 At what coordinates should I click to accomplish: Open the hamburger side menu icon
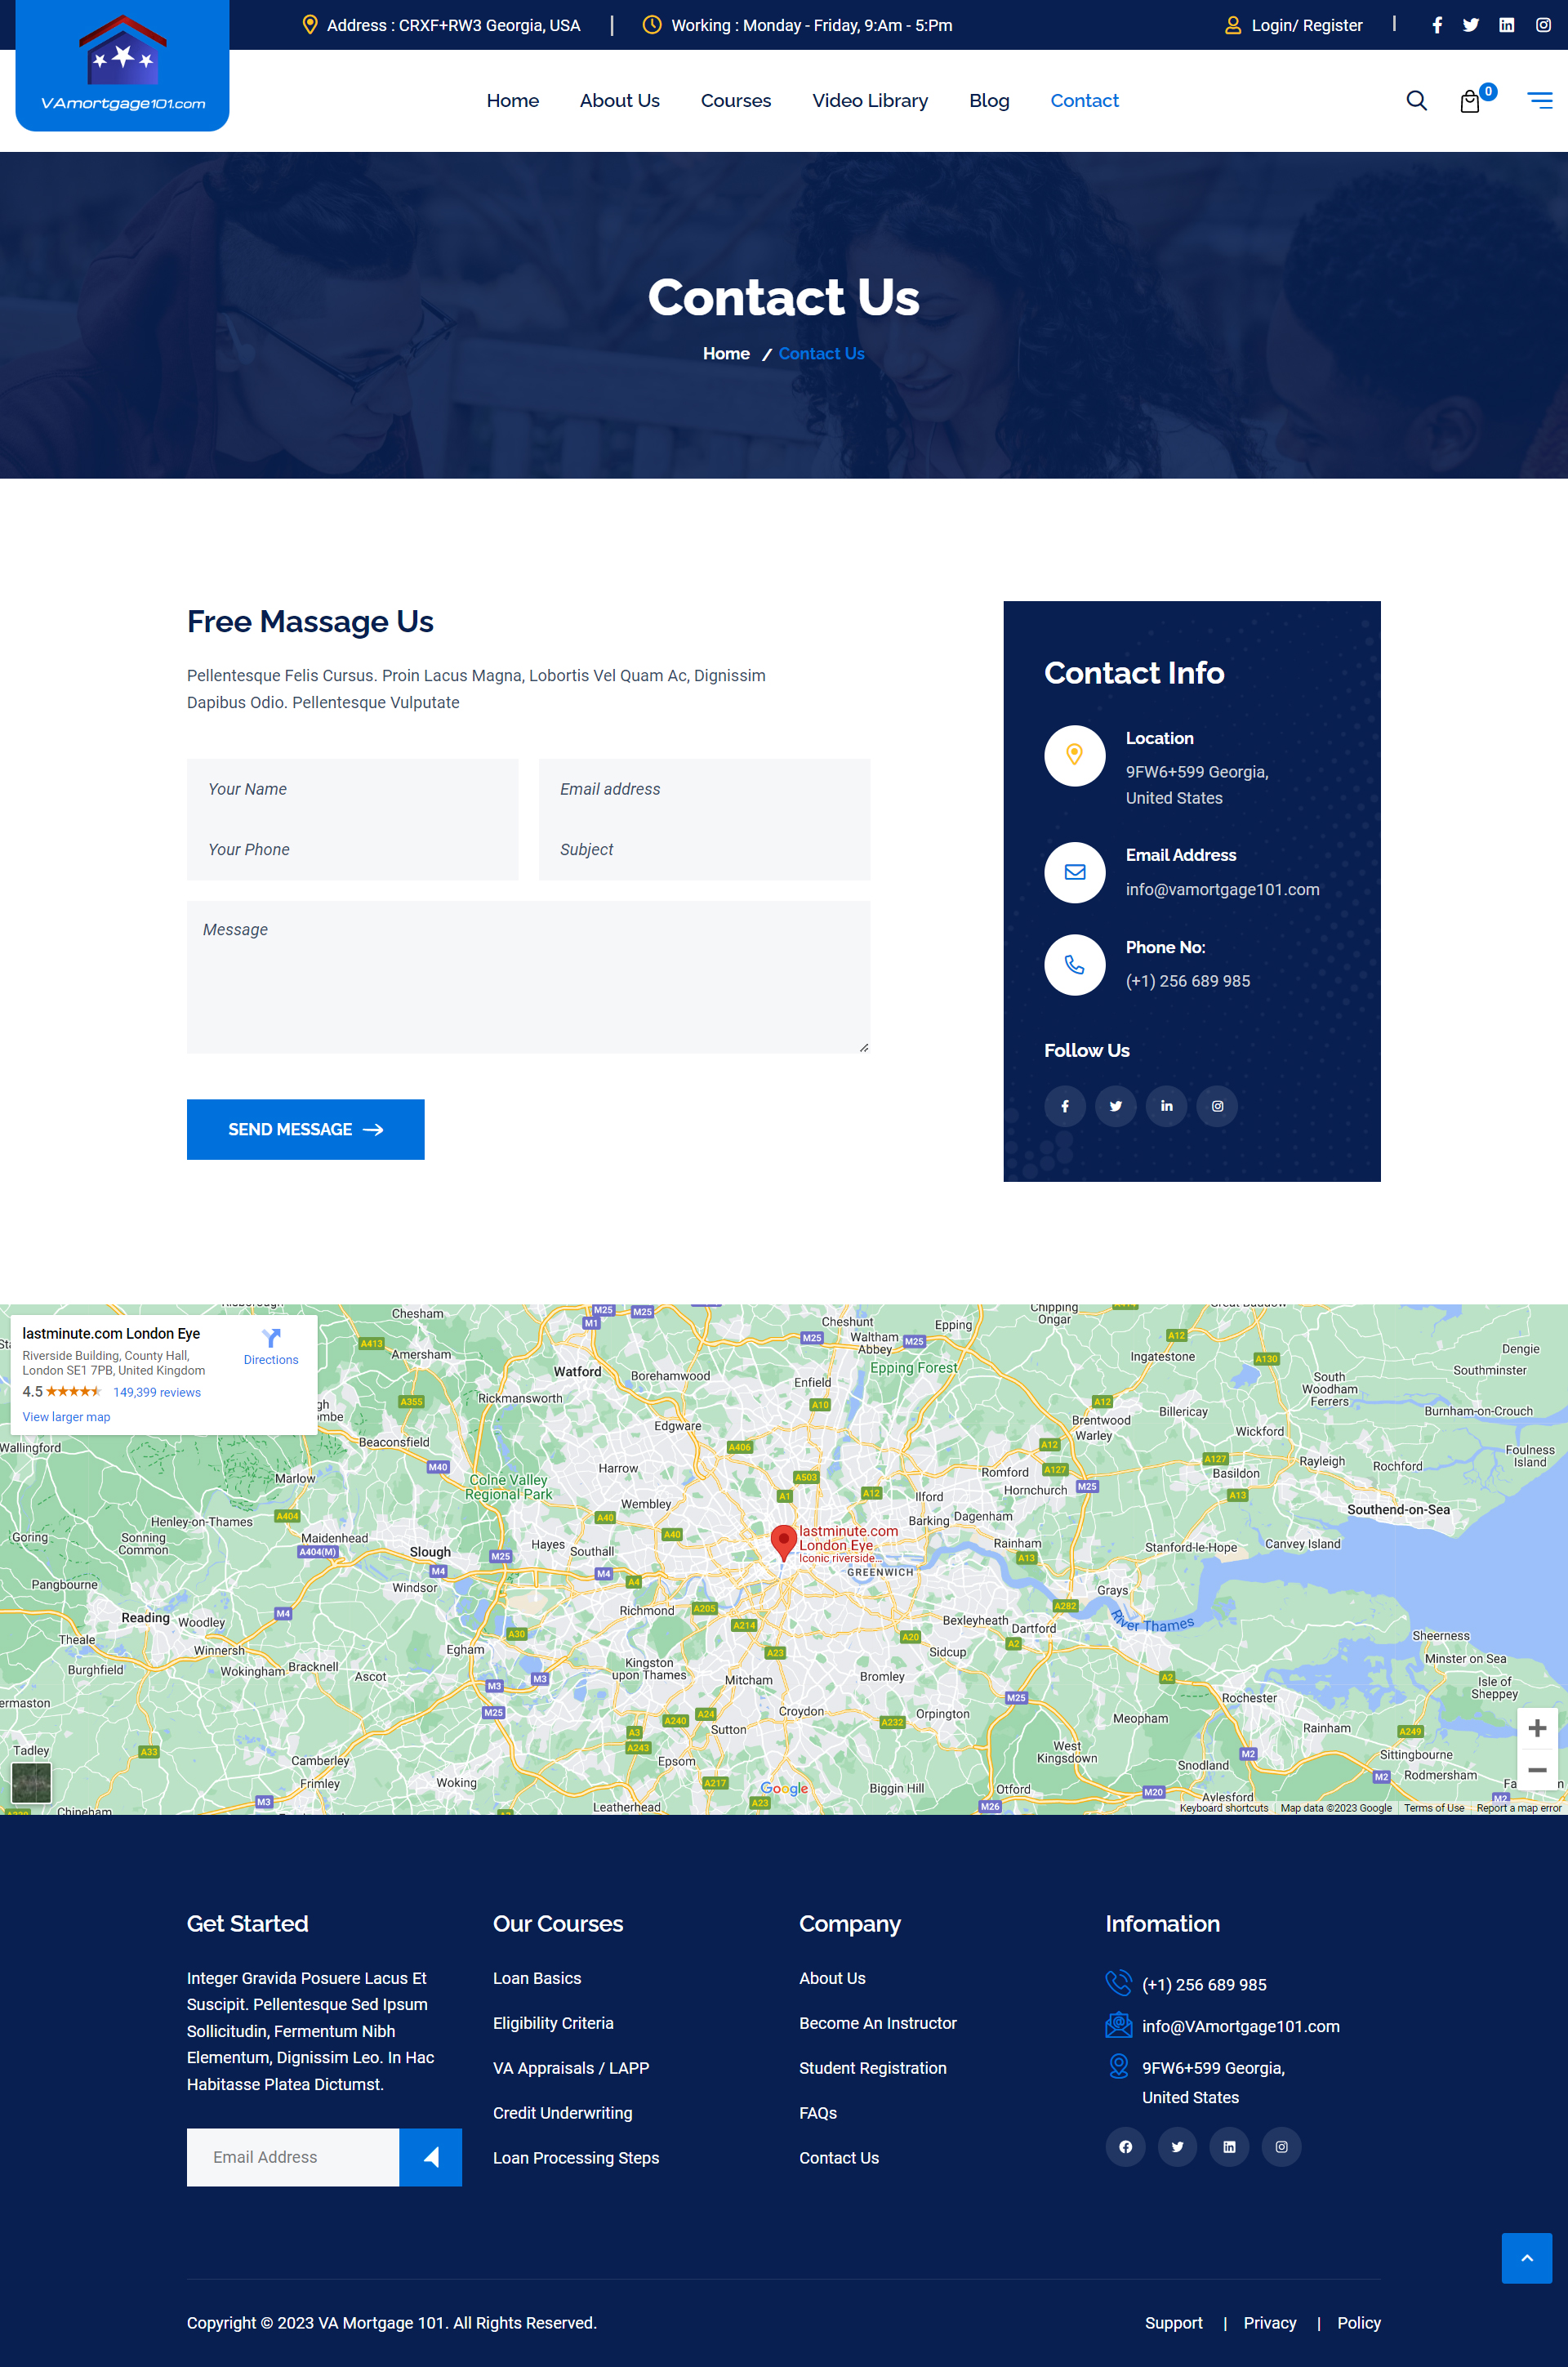point(1539,100)
